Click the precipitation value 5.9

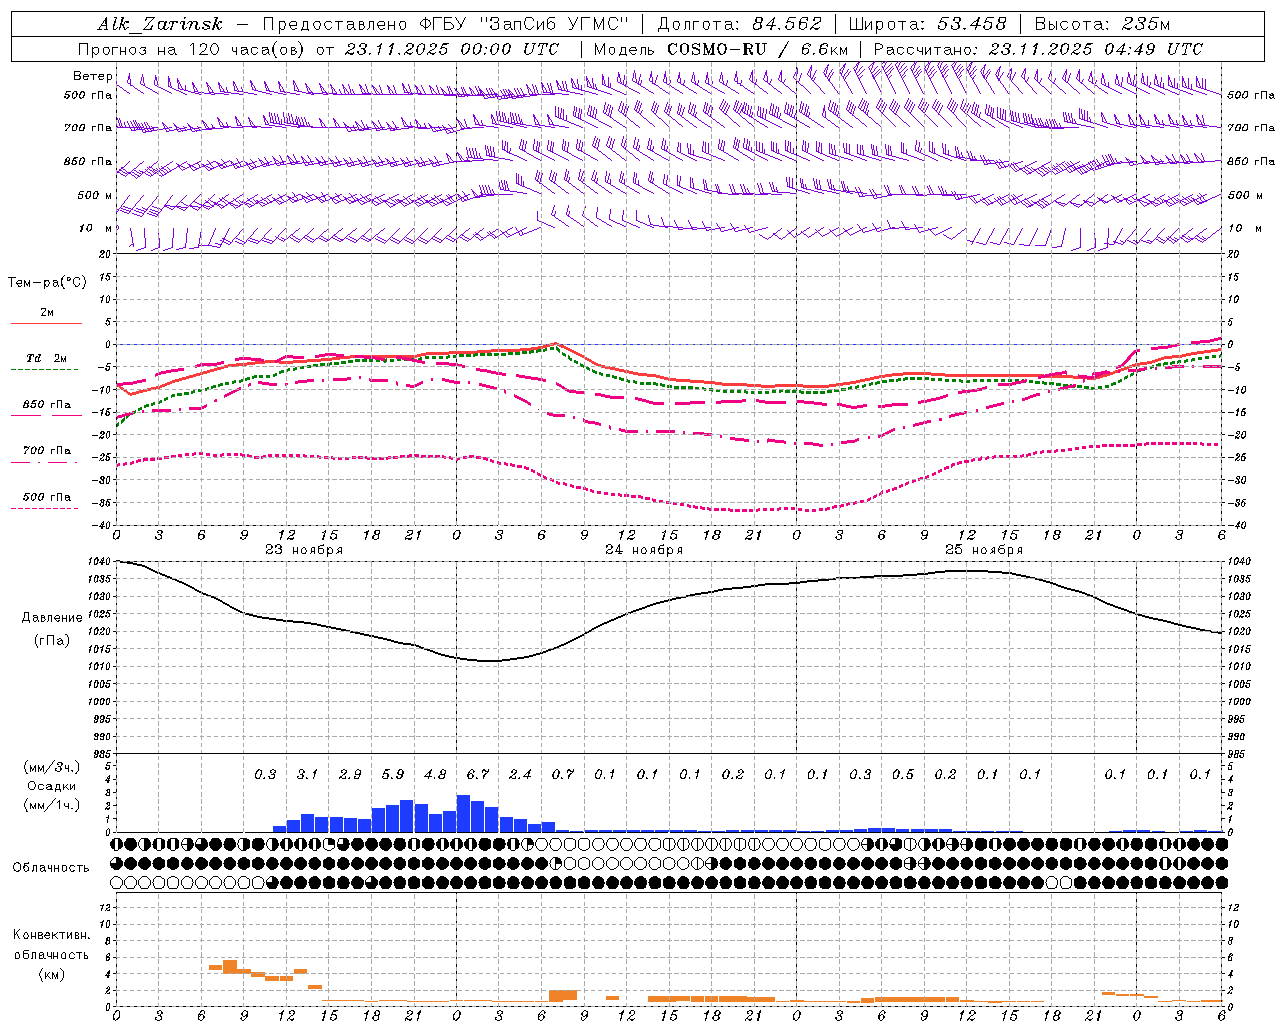click(393, 775)
